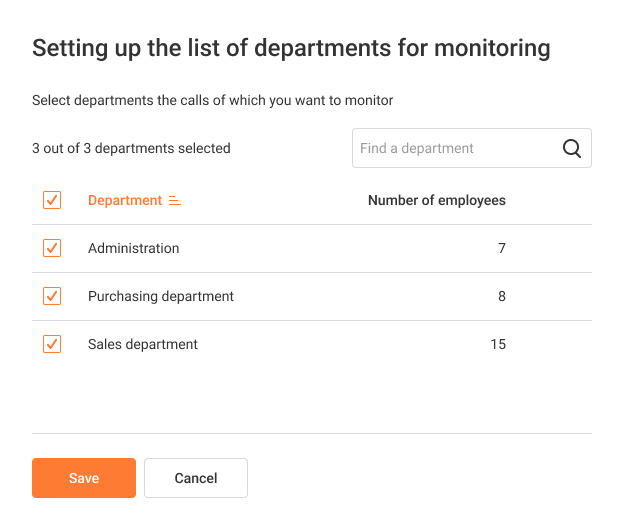Toggle the select-all departments checkbox

coord(52,200)
